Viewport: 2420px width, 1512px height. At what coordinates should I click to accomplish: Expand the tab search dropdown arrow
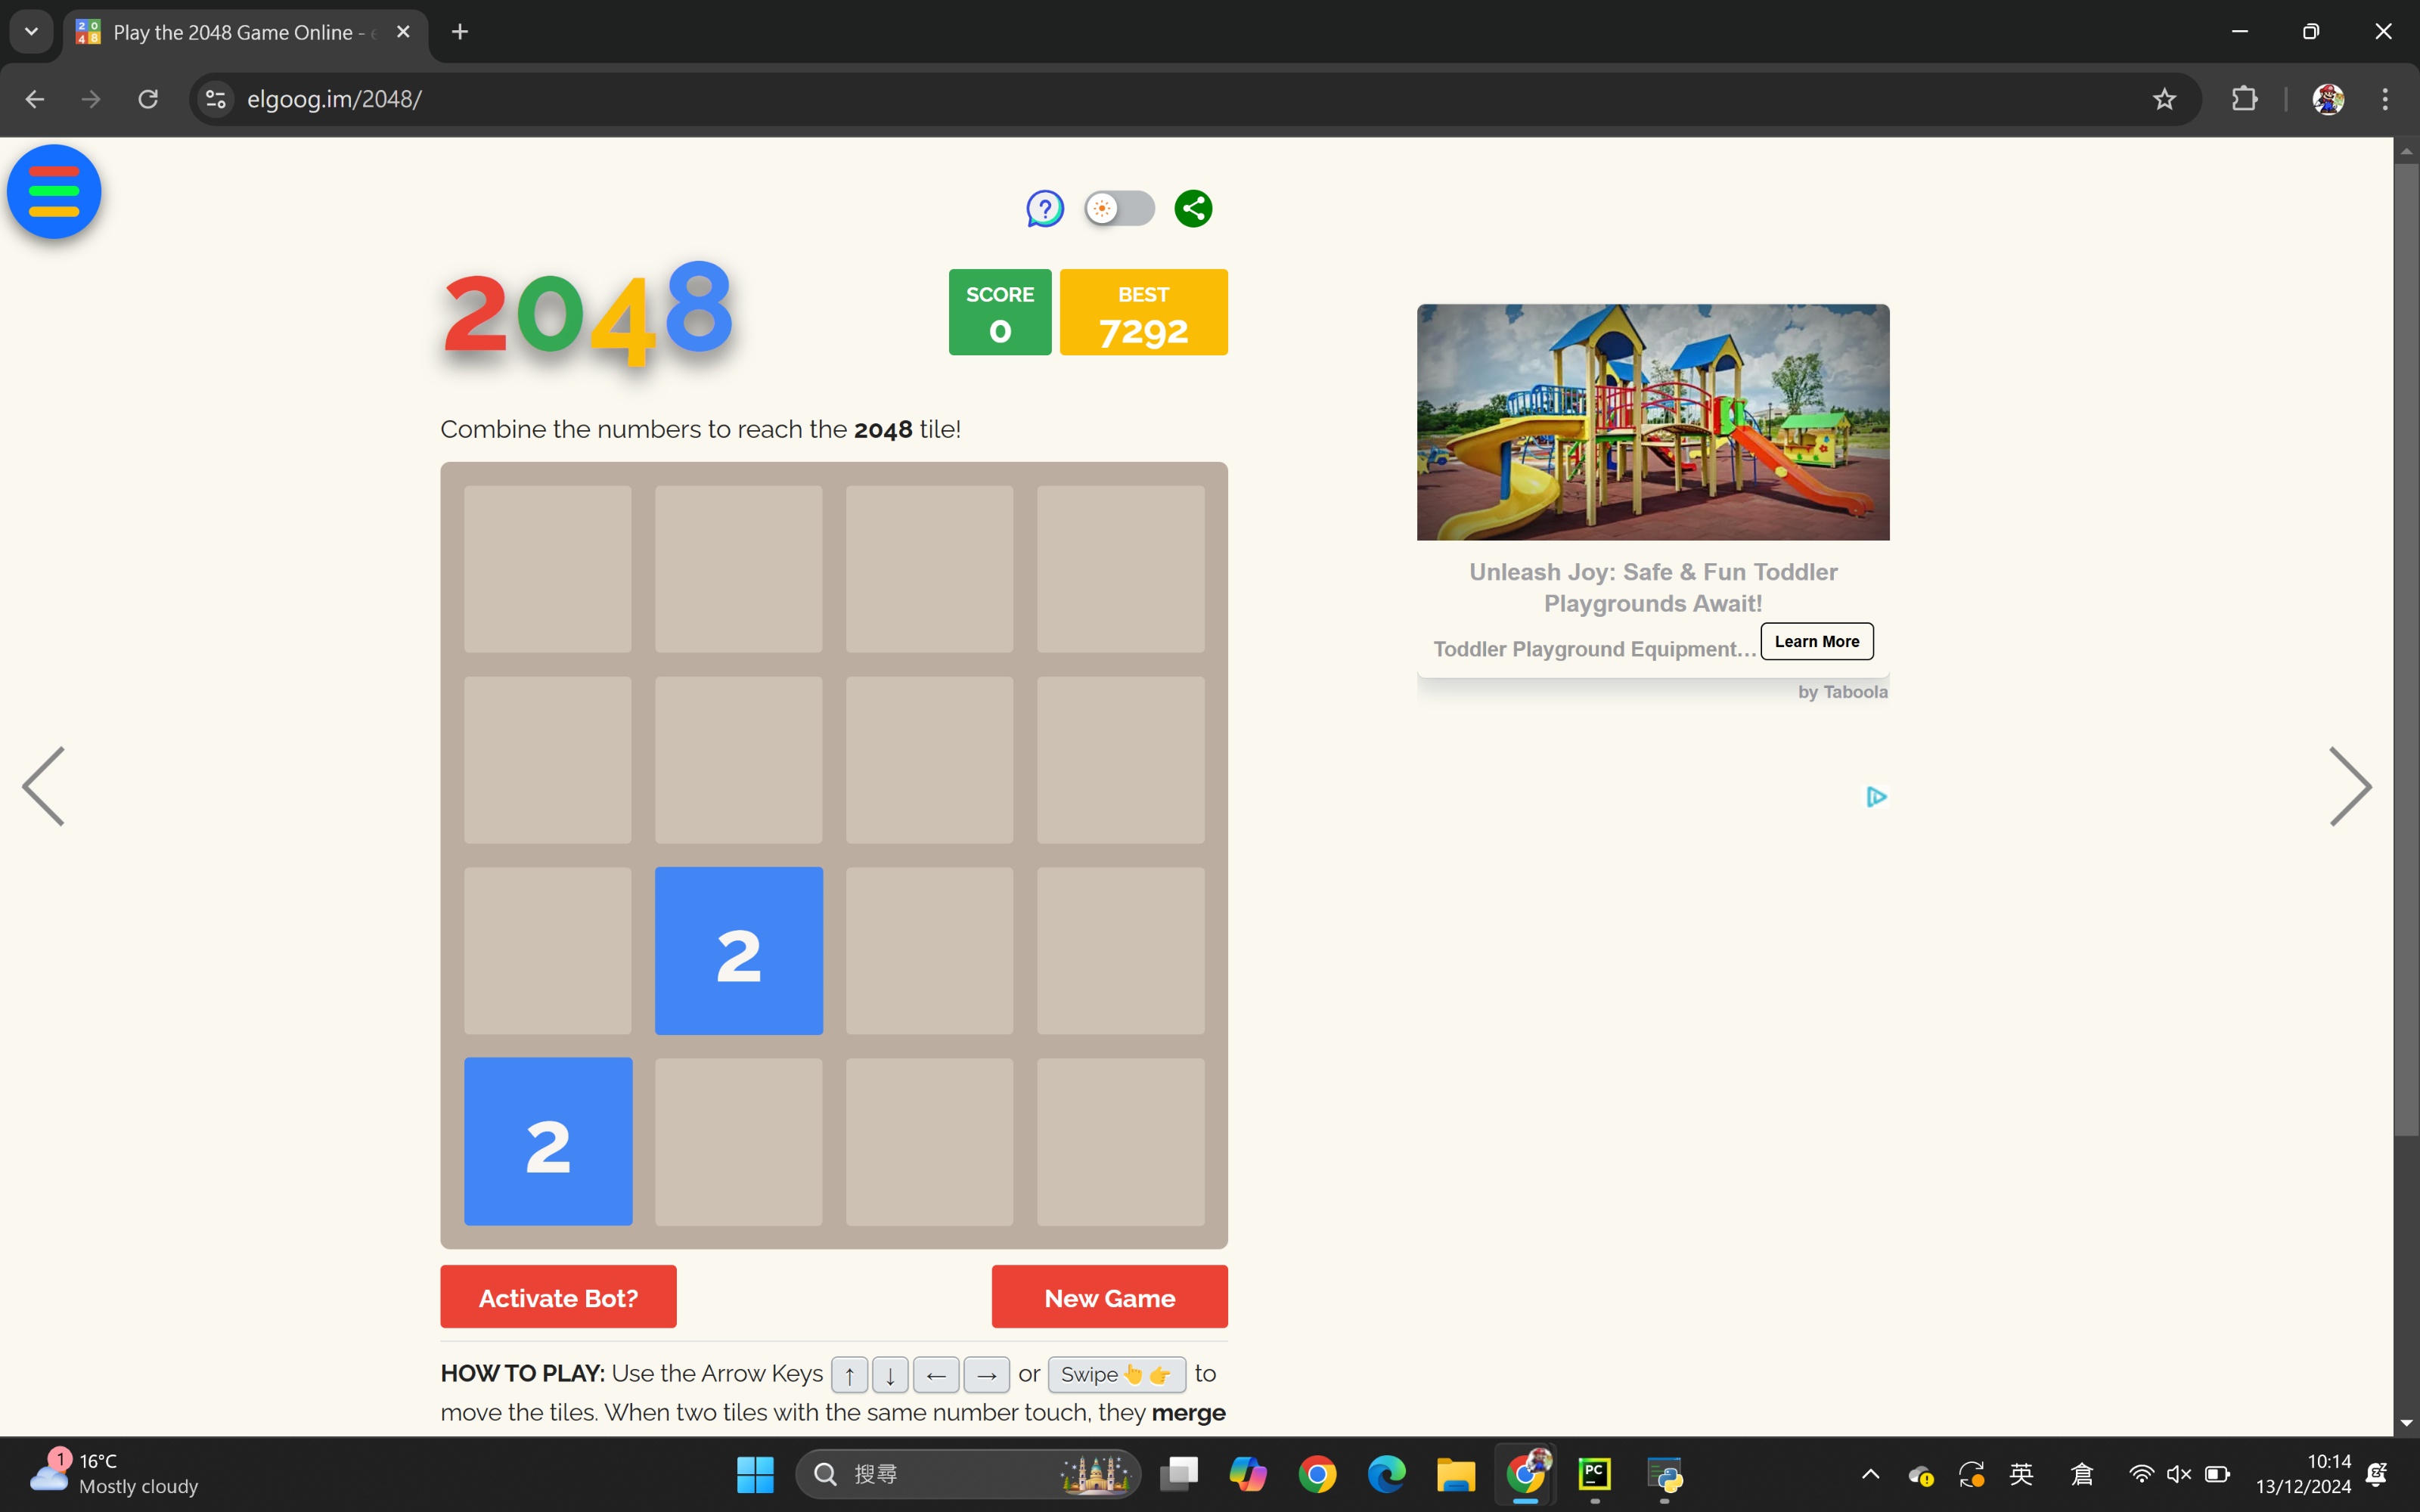31,31
